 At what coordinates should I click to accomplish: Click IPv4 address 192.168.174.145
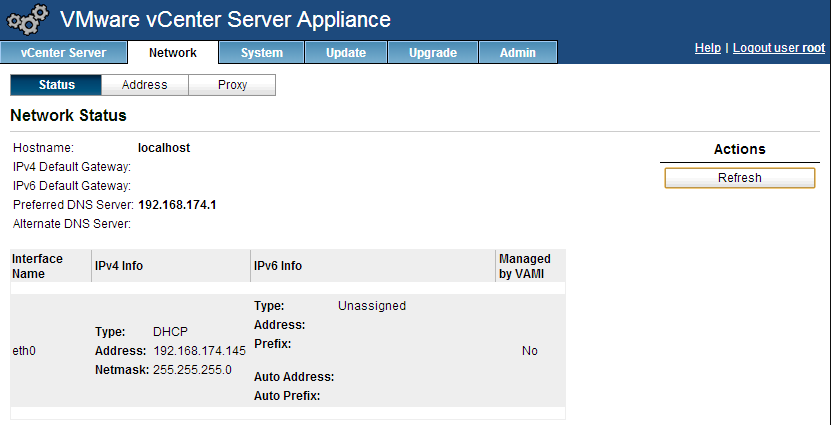click(200, 351)
